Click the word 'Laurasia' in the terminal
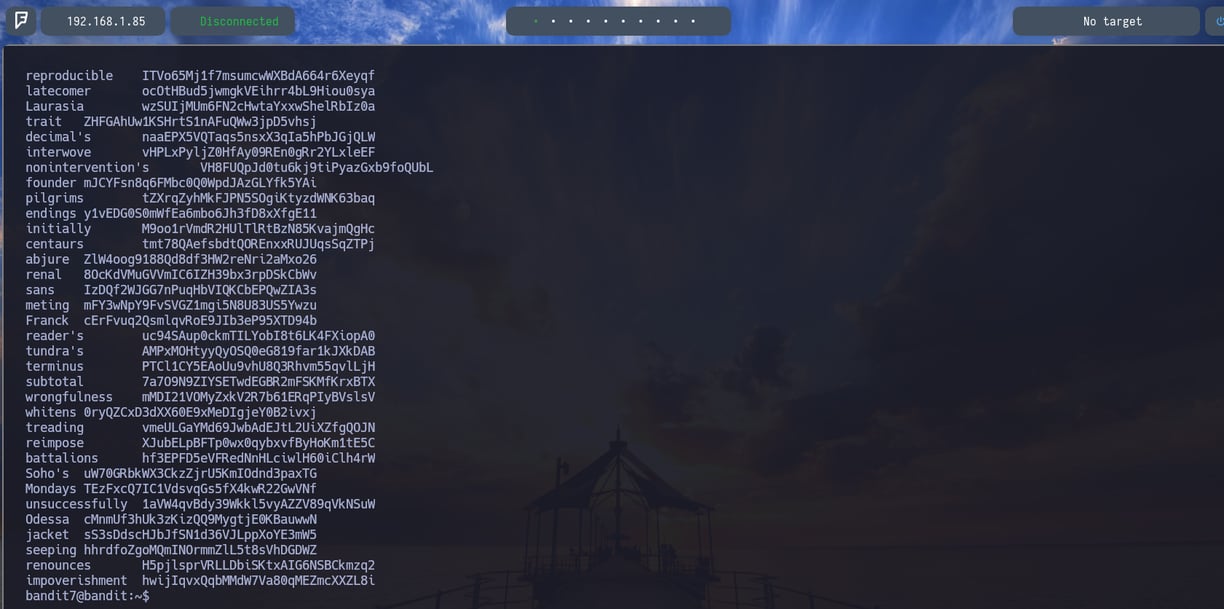 [x=55, y=106]
